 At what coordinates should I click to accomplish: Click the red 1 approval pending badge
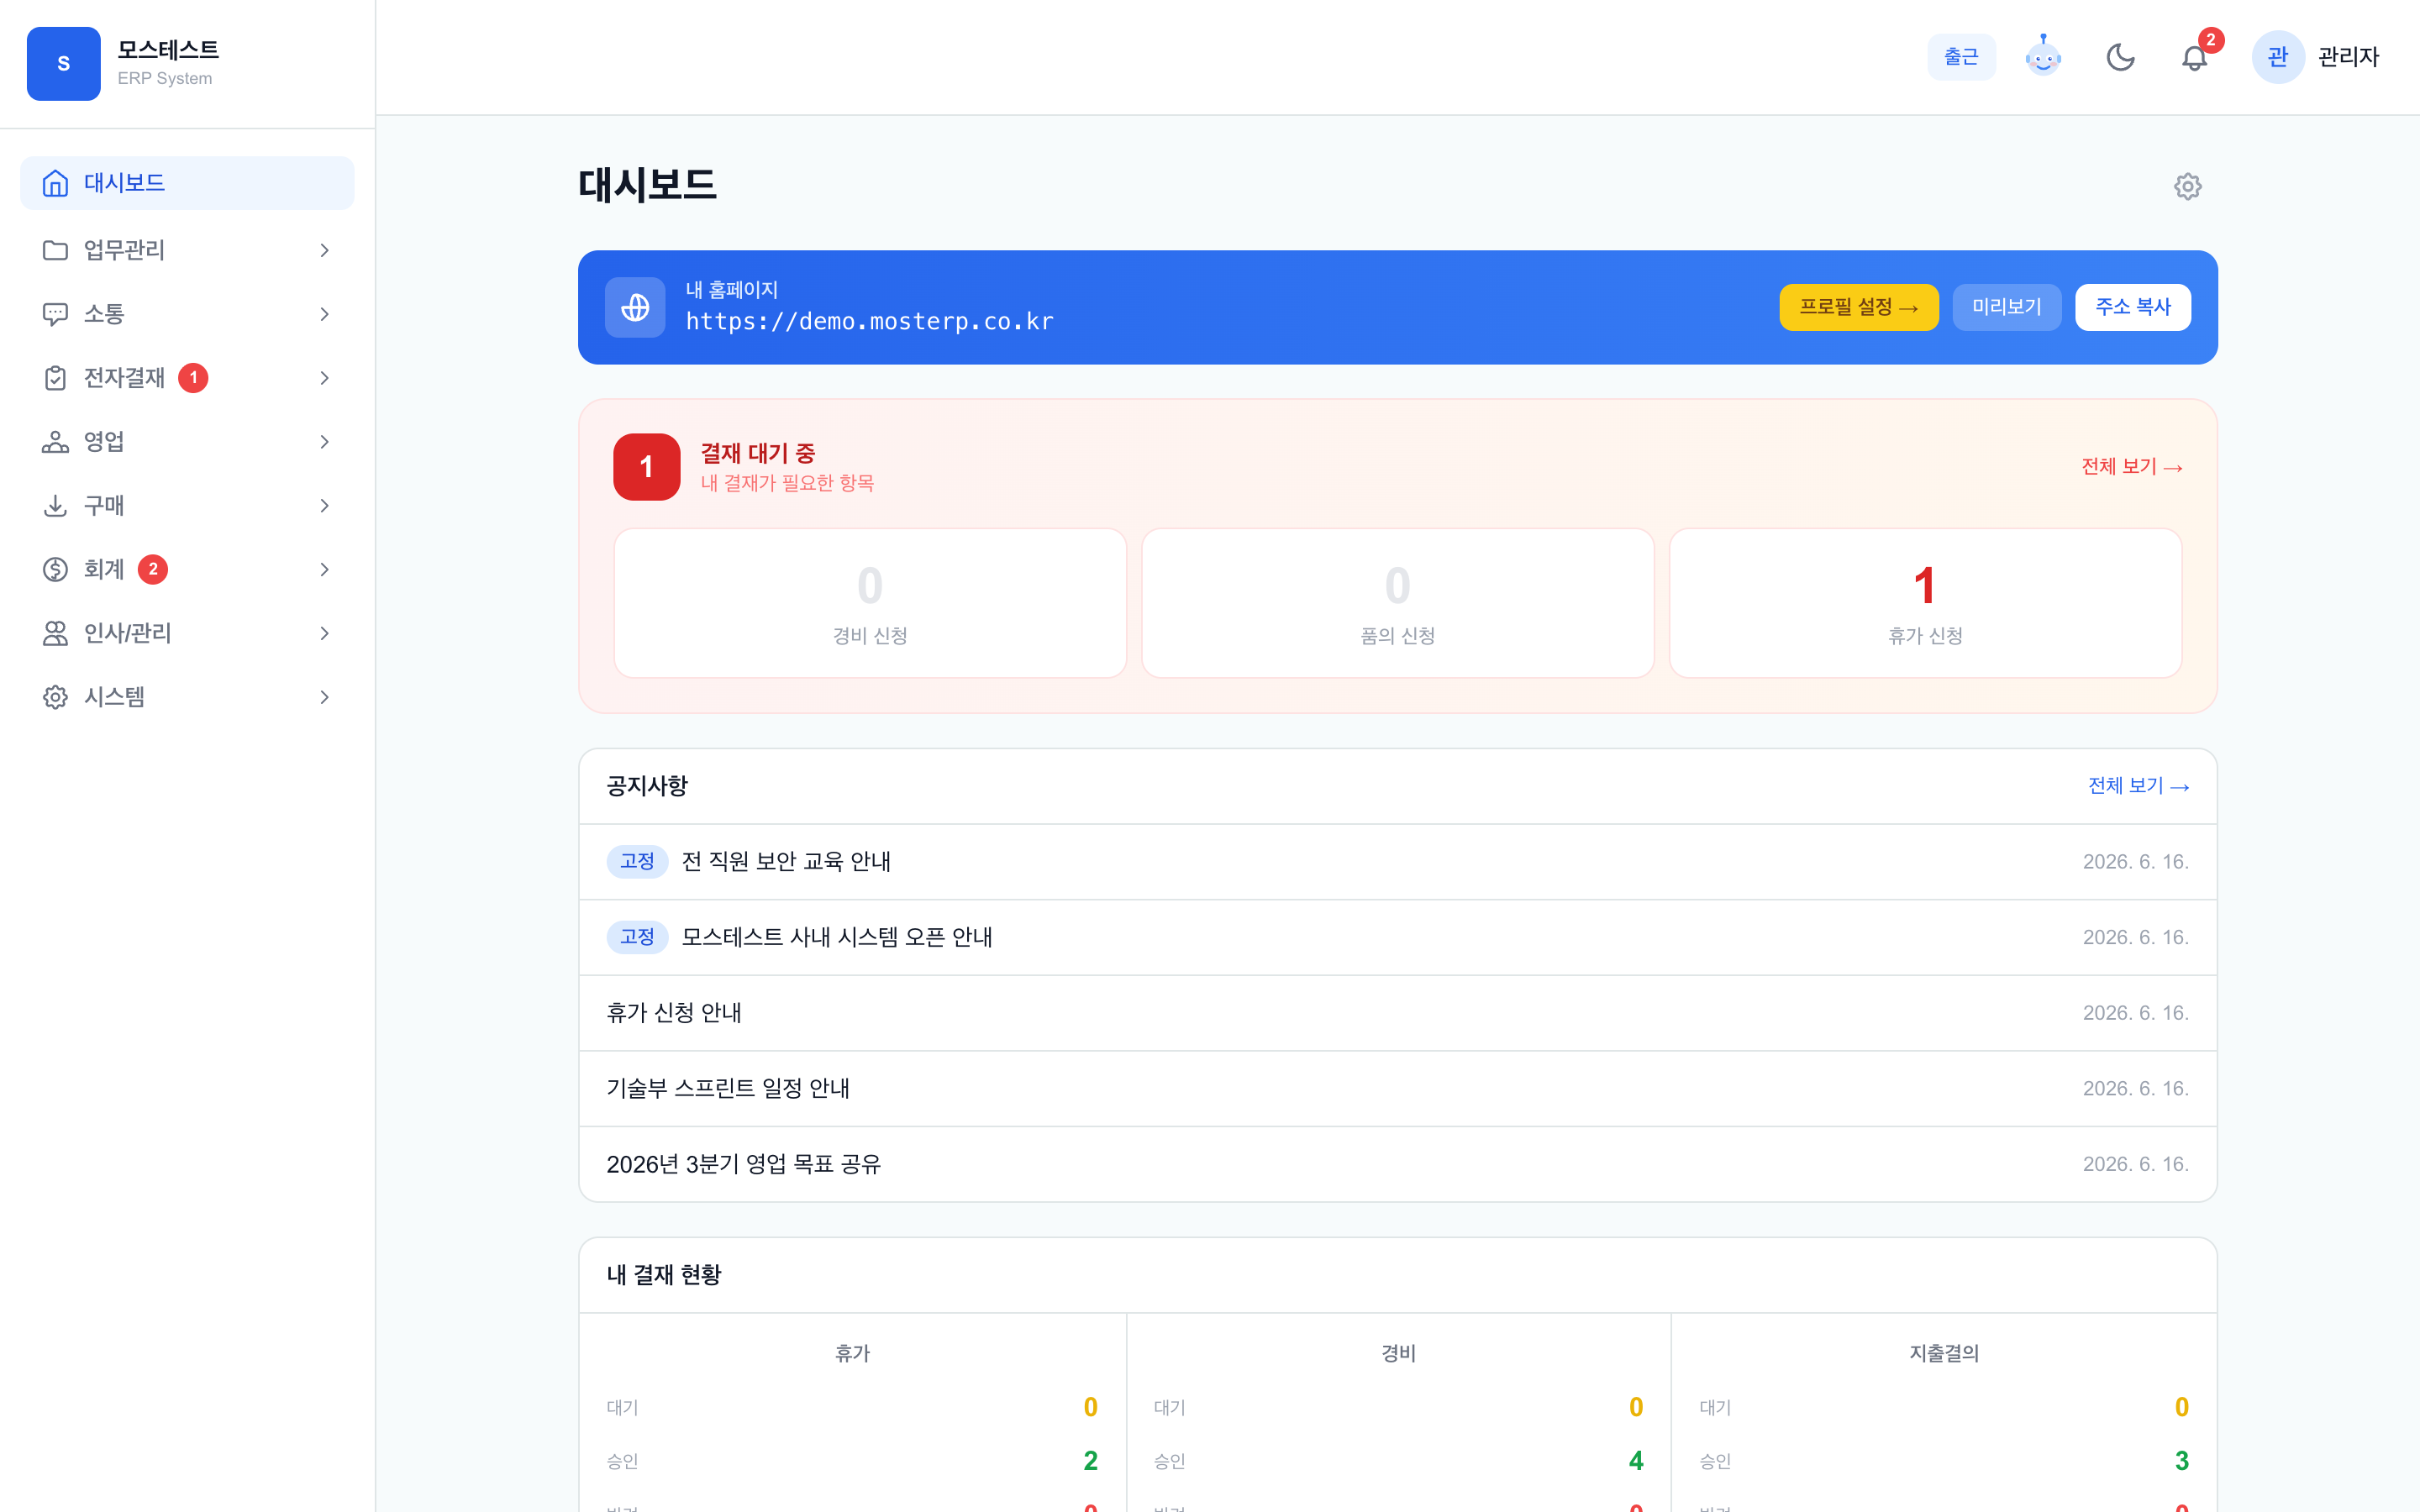tap(646, 467)
